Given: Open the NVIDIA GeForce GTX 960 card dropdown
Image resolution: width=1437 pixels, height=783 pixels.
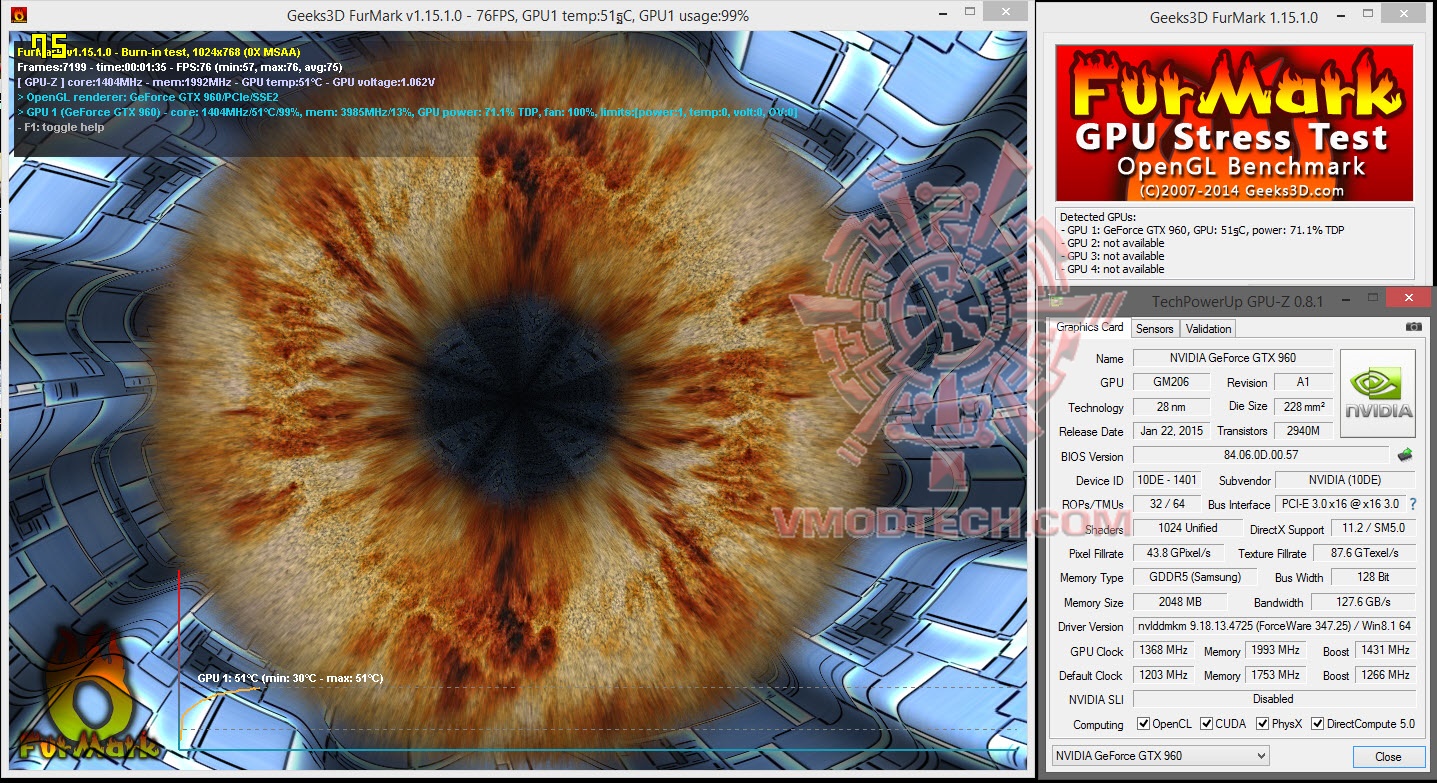Looking at the screenshot, I should click(x=1161, y=756).
